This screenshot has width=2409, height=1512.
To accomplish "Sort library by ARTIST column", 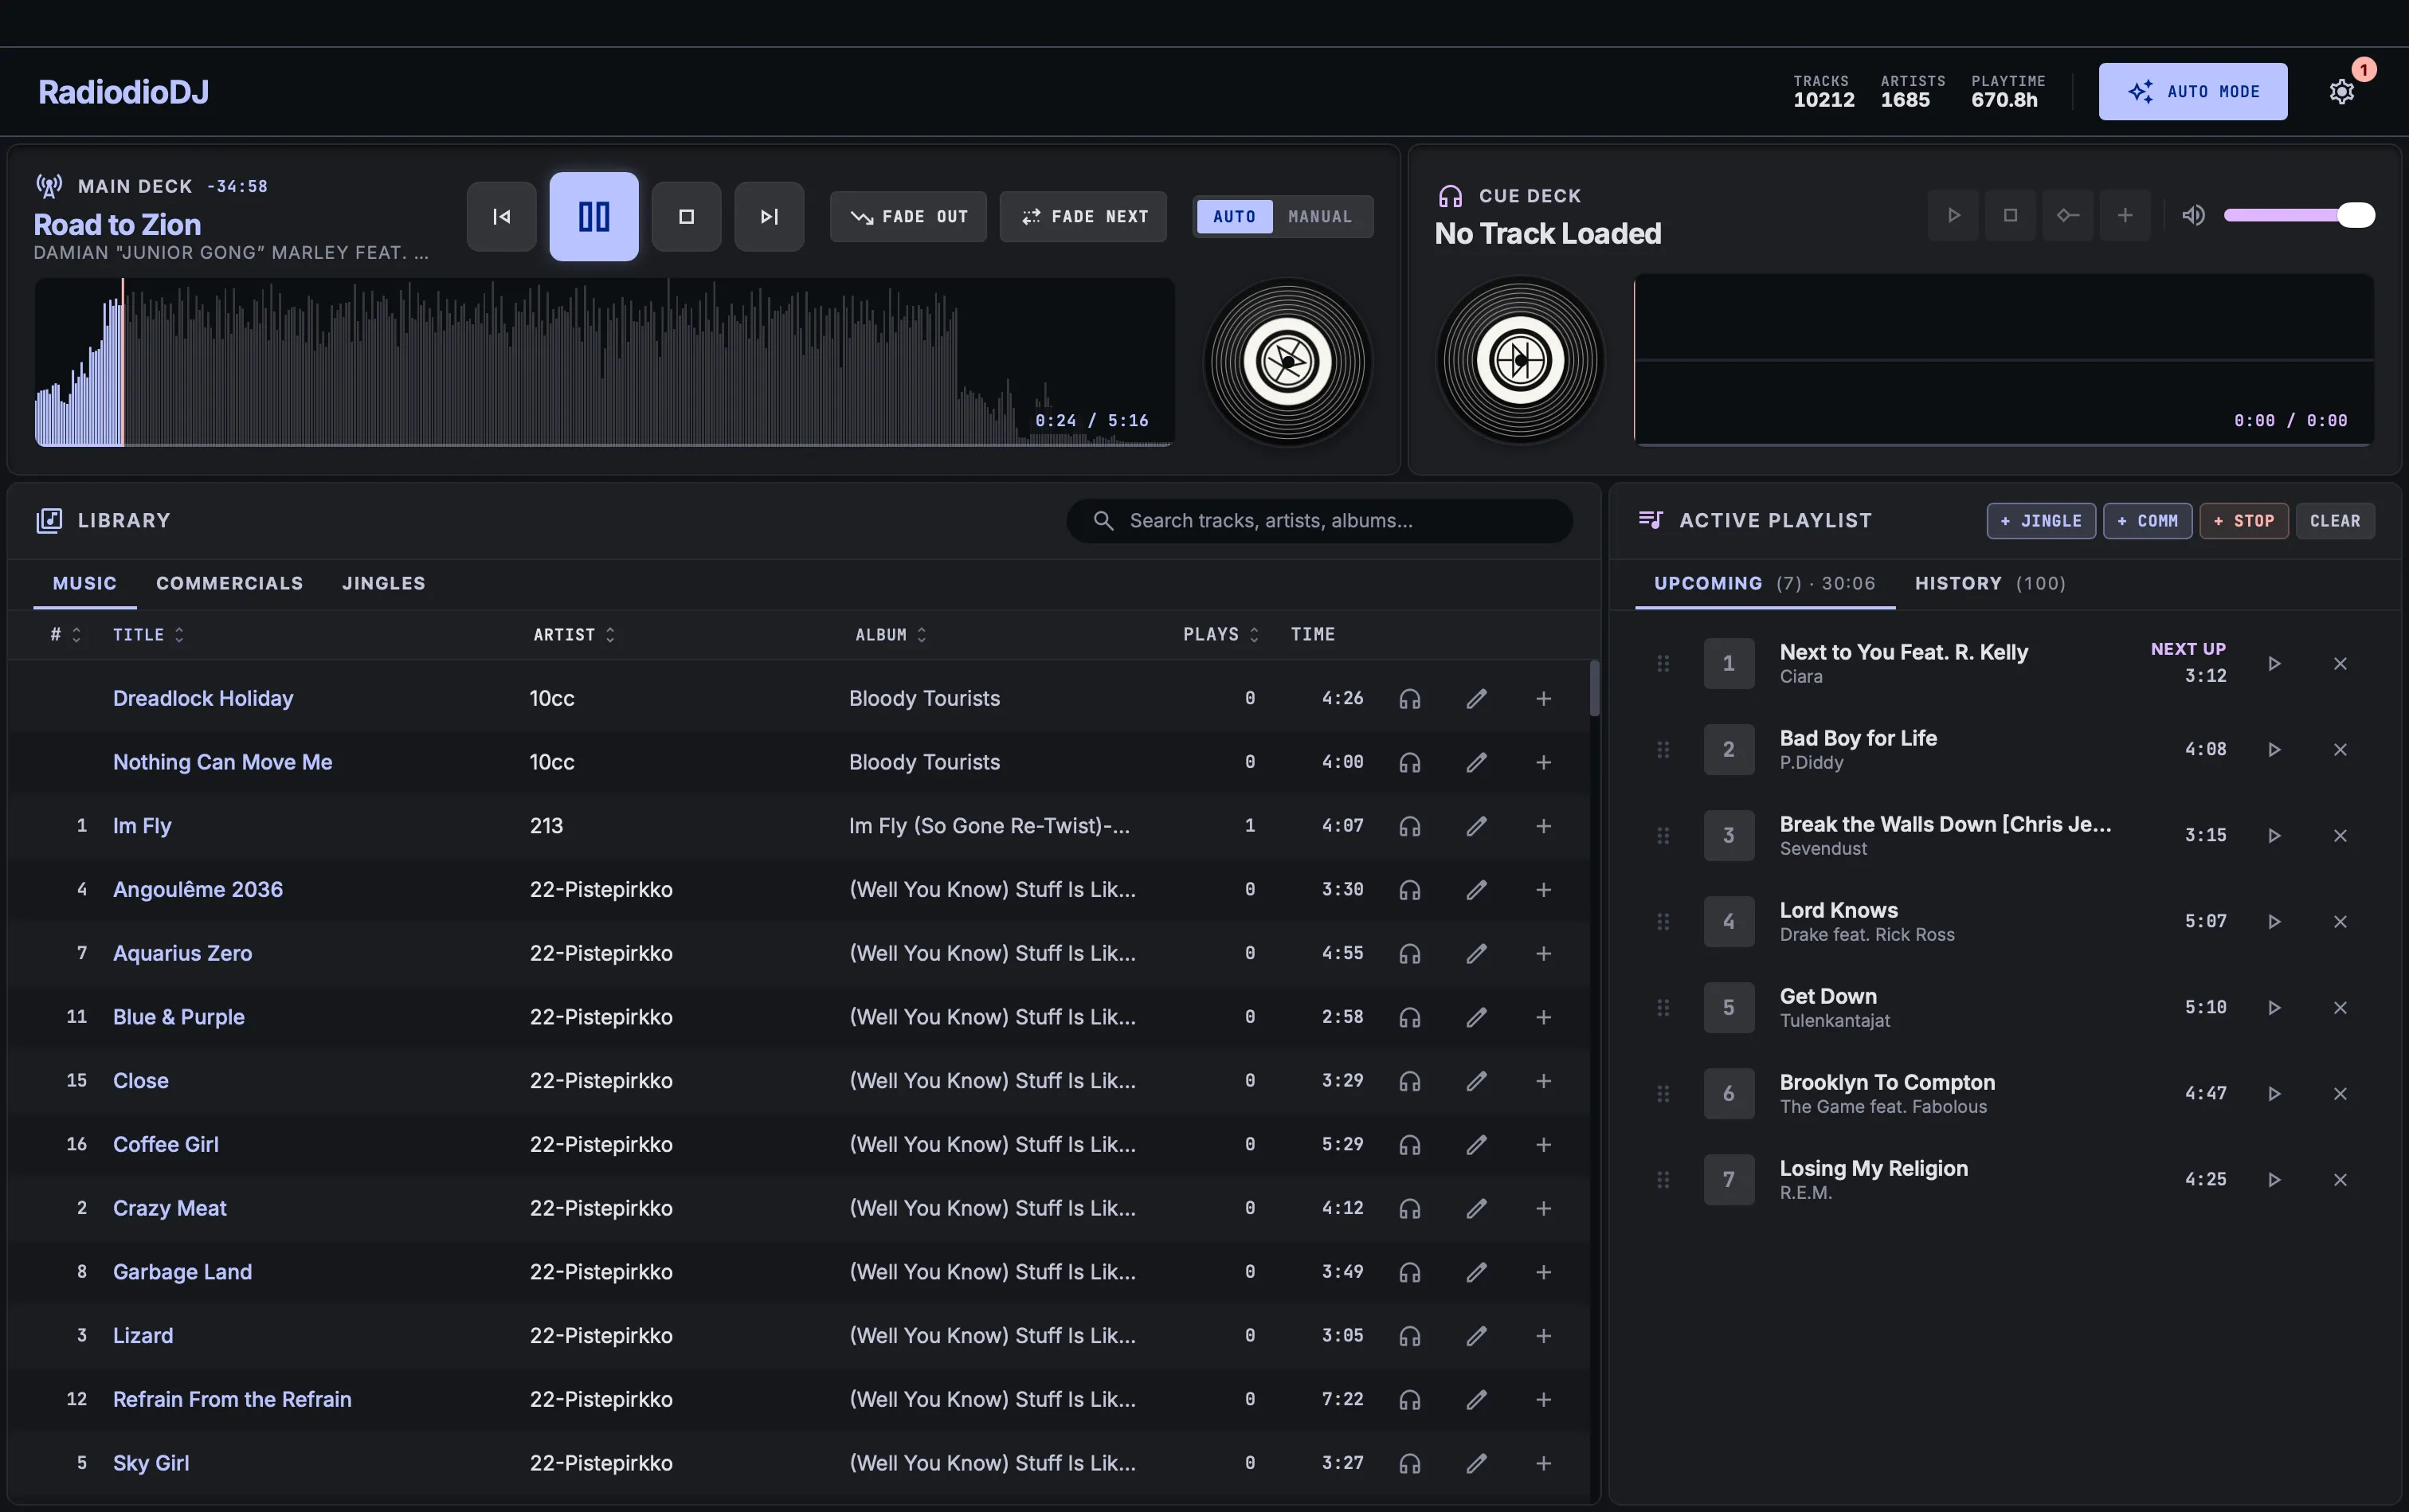I will point(574,635).
